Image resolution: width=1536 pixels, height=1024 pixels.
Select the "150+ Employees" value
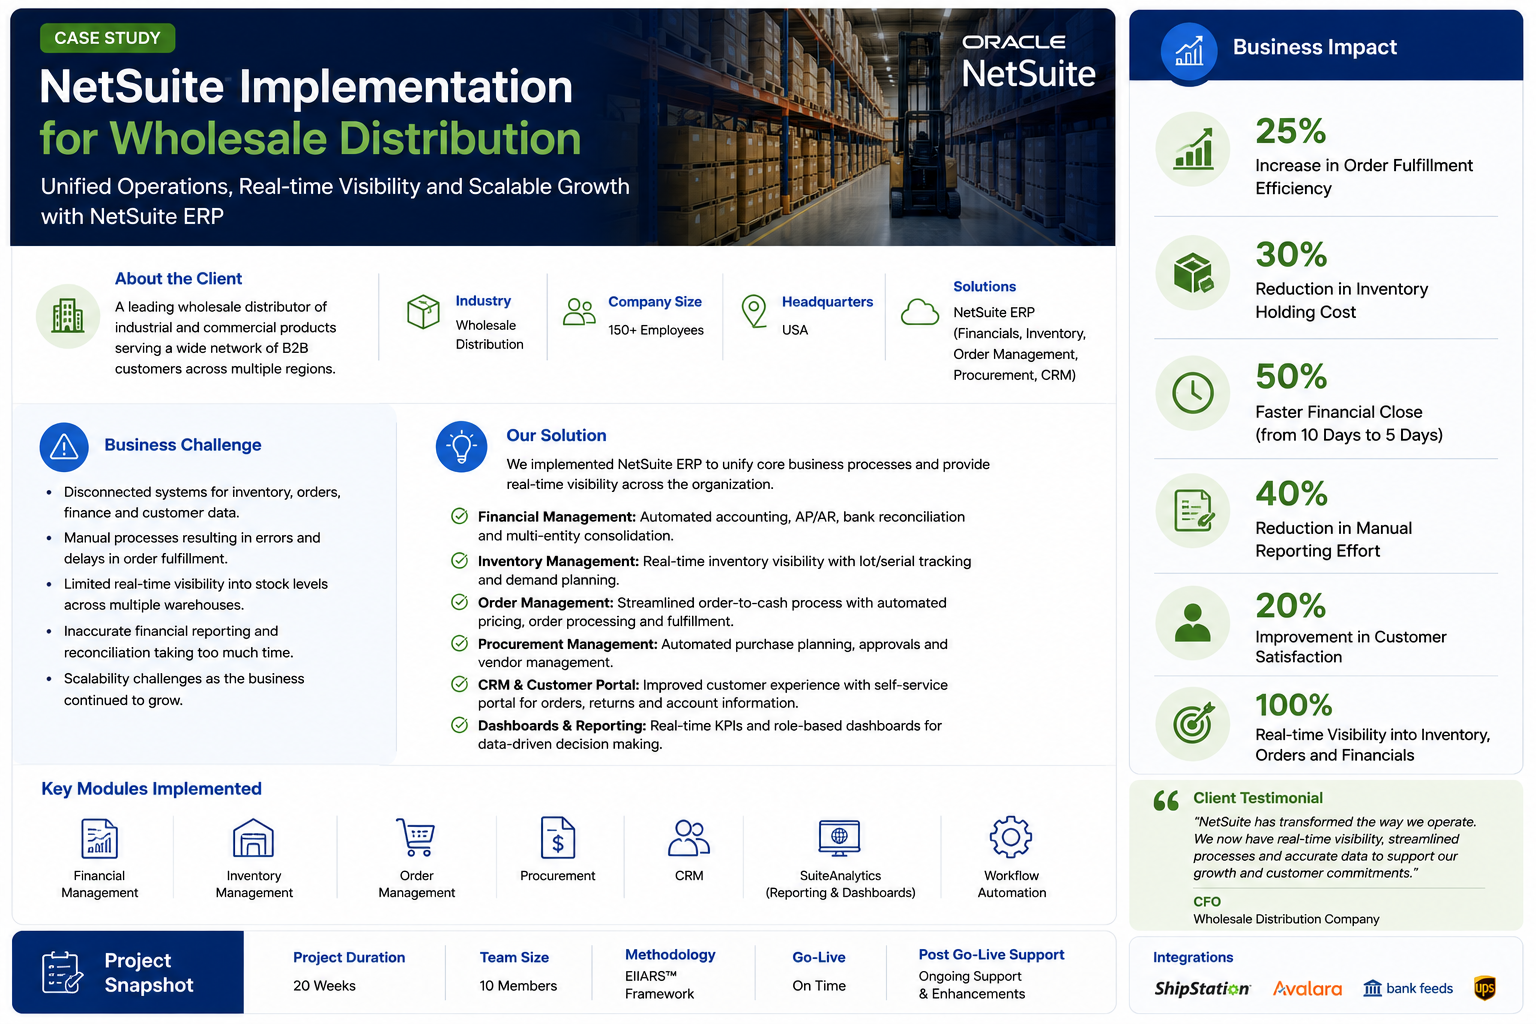pos(656,330)
